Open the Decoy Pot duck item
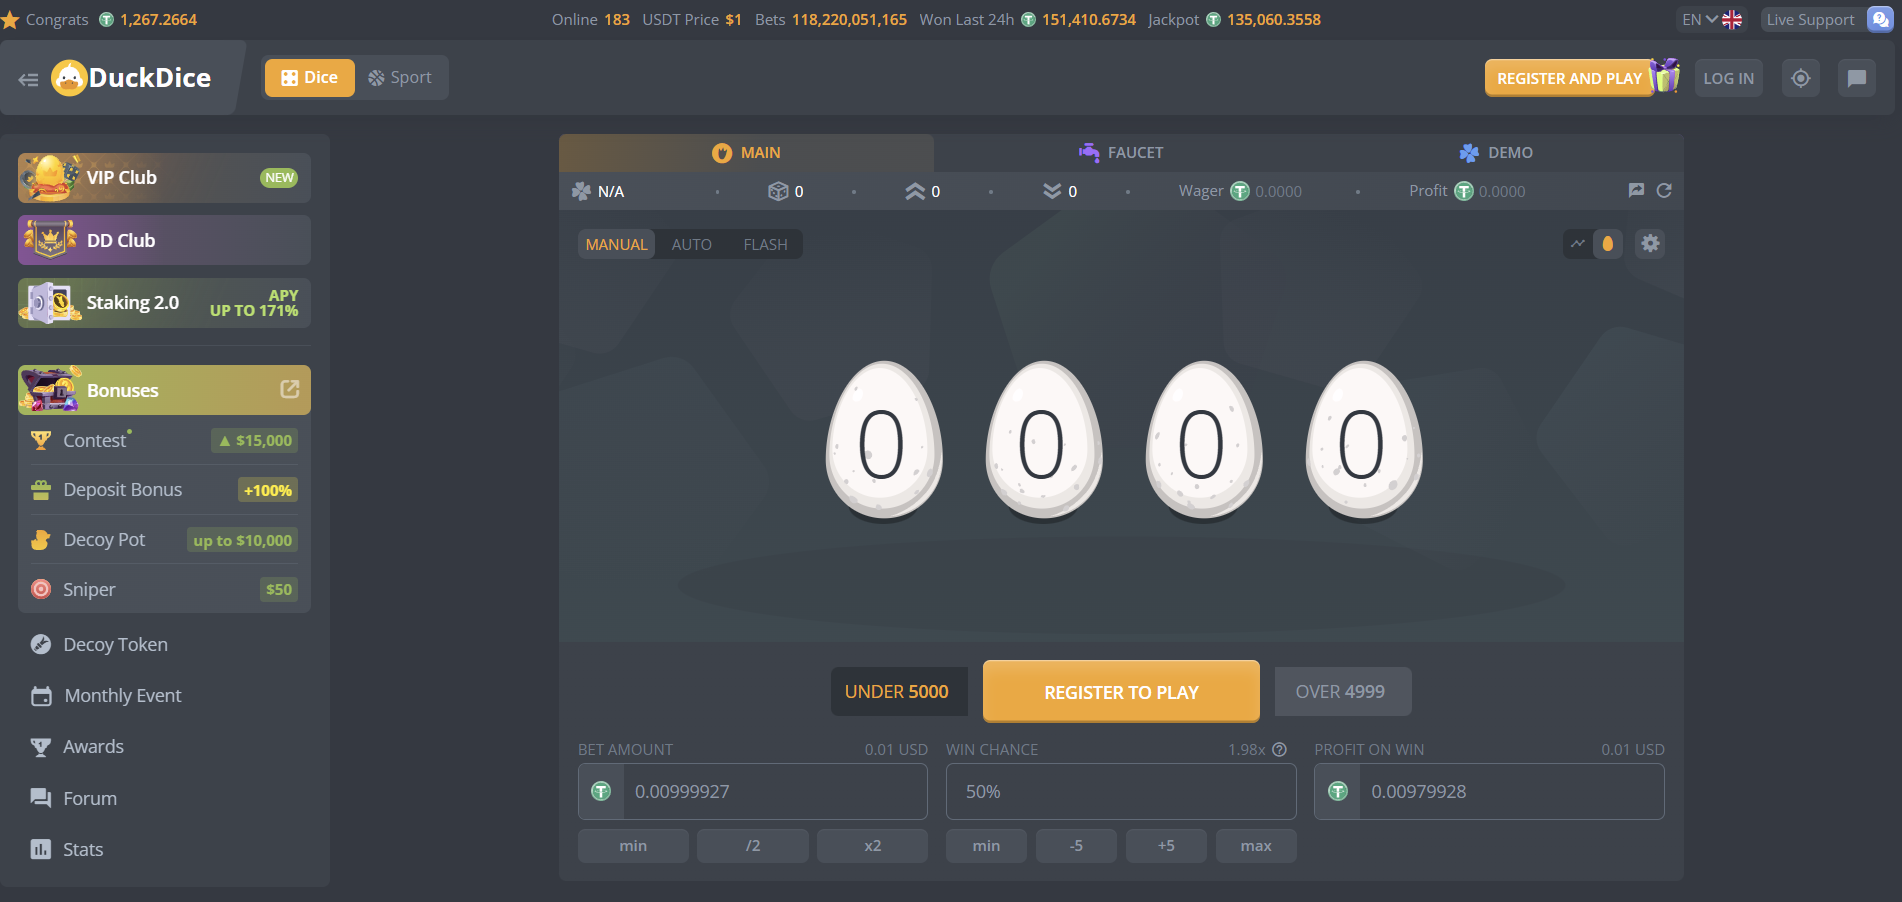The height and width of the screenshot is (902, 1902). point(164,540)
